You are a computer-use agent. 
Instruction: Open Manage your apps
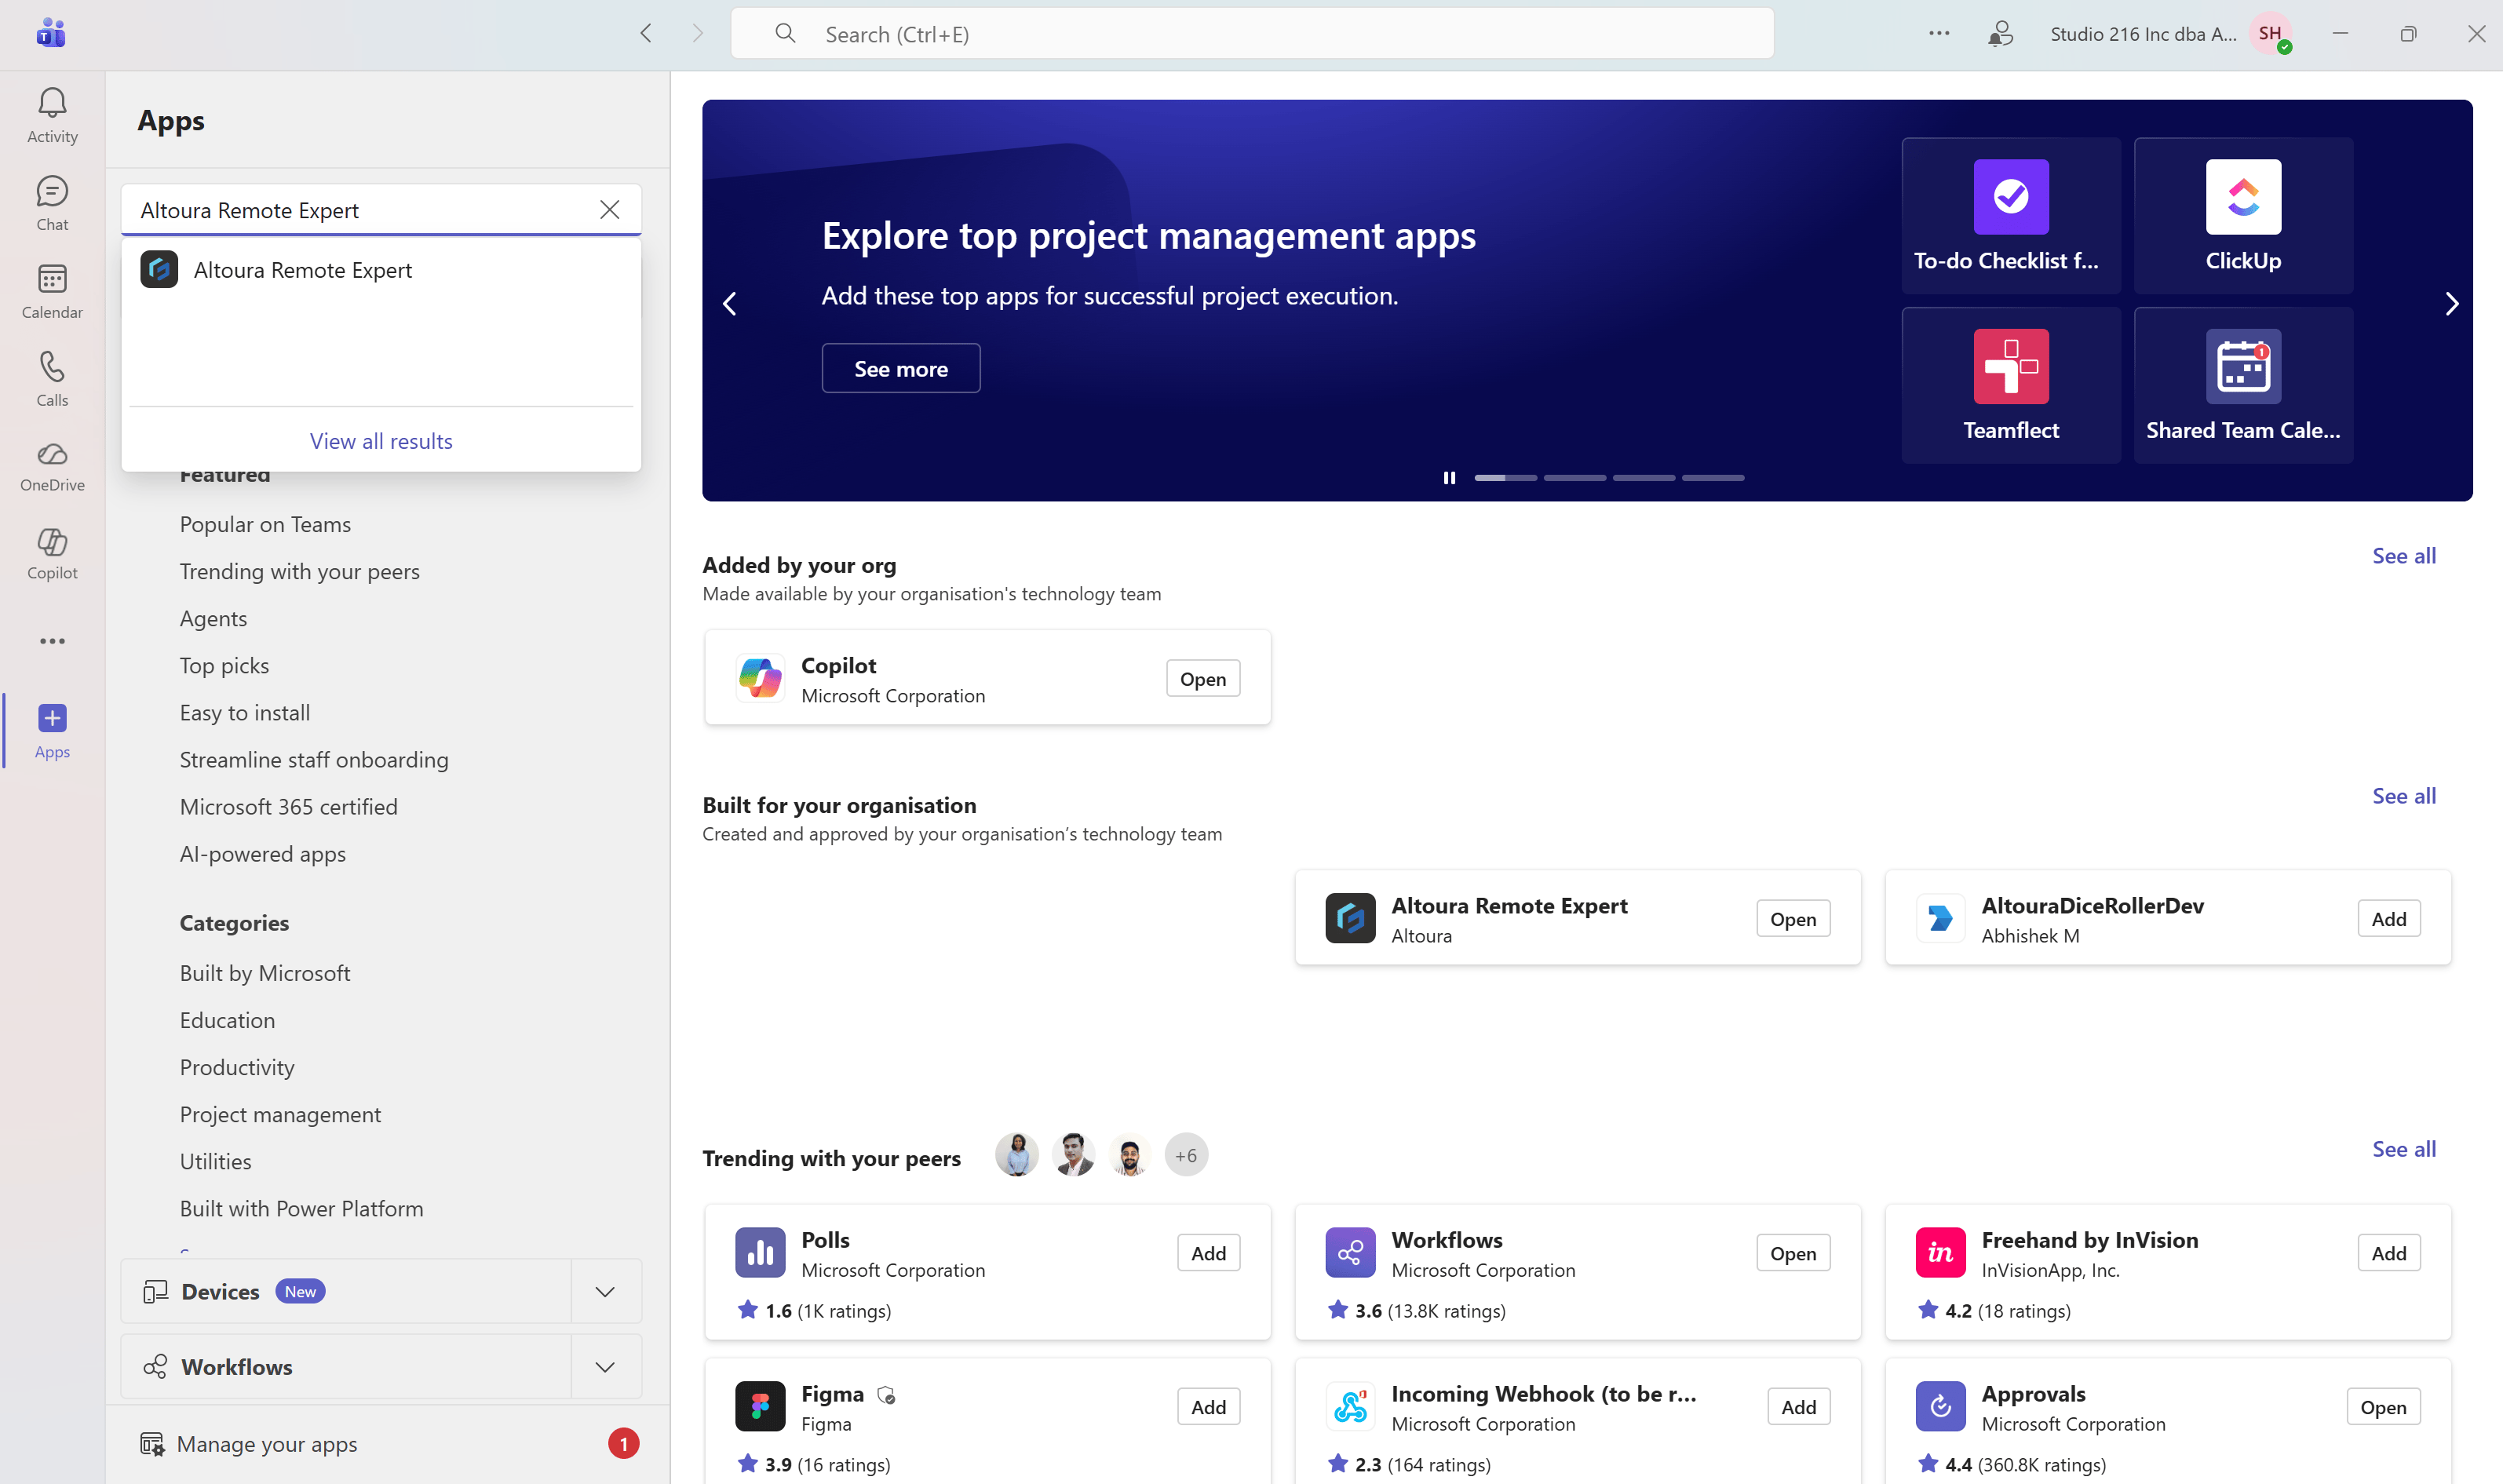(x=266, y=1444)
